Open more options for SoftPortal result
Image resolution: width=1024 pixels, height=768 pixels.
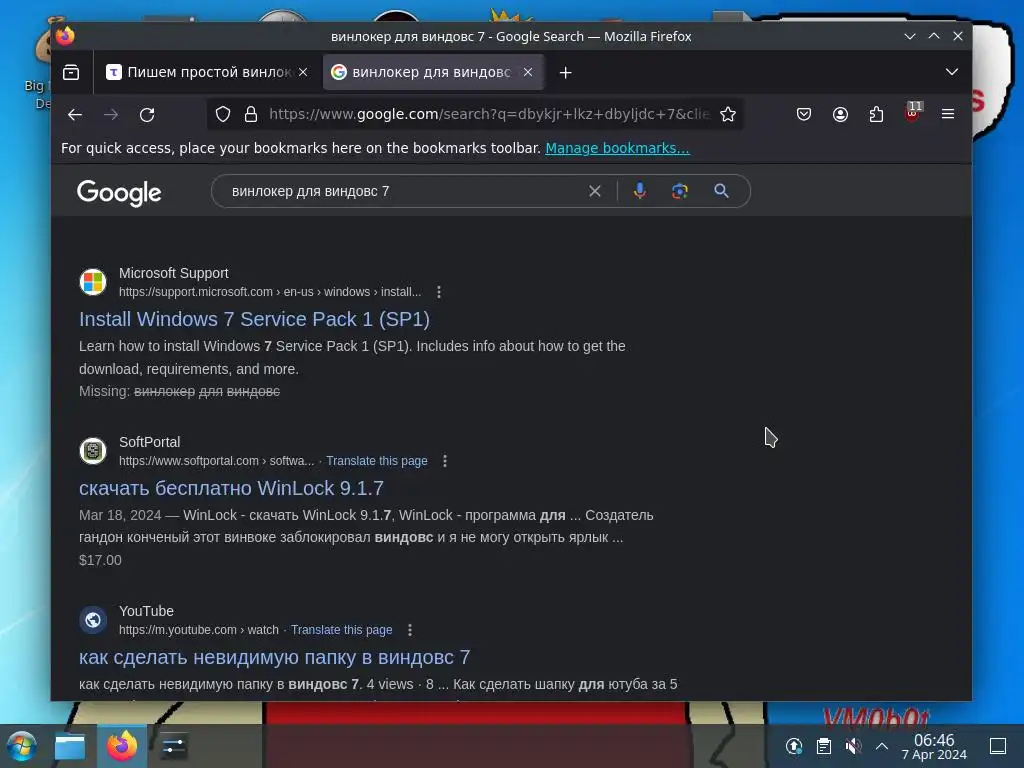pos(445,461)
